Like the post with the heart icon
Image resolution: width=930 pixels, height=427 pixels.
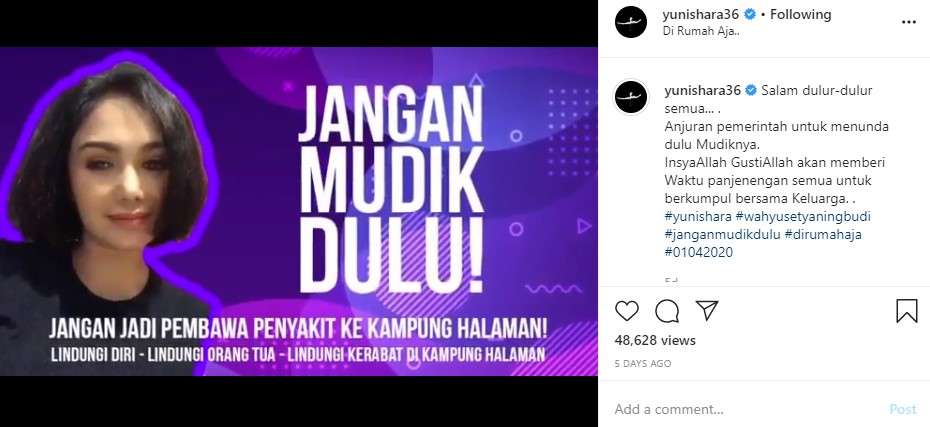click(626, 311)
